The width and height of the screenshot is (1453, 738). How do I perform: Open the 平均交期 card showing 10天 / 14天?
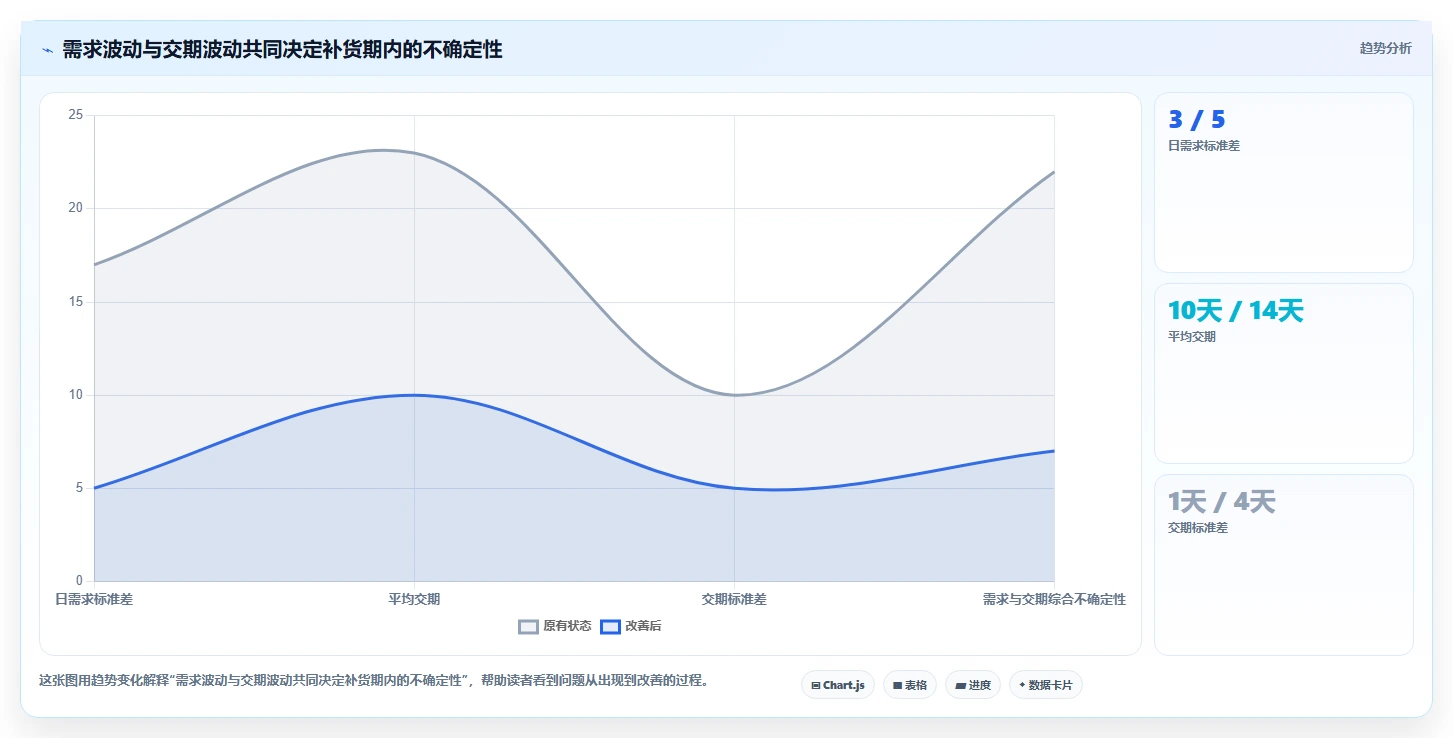pyautogui.click(x=1284, y=373)
